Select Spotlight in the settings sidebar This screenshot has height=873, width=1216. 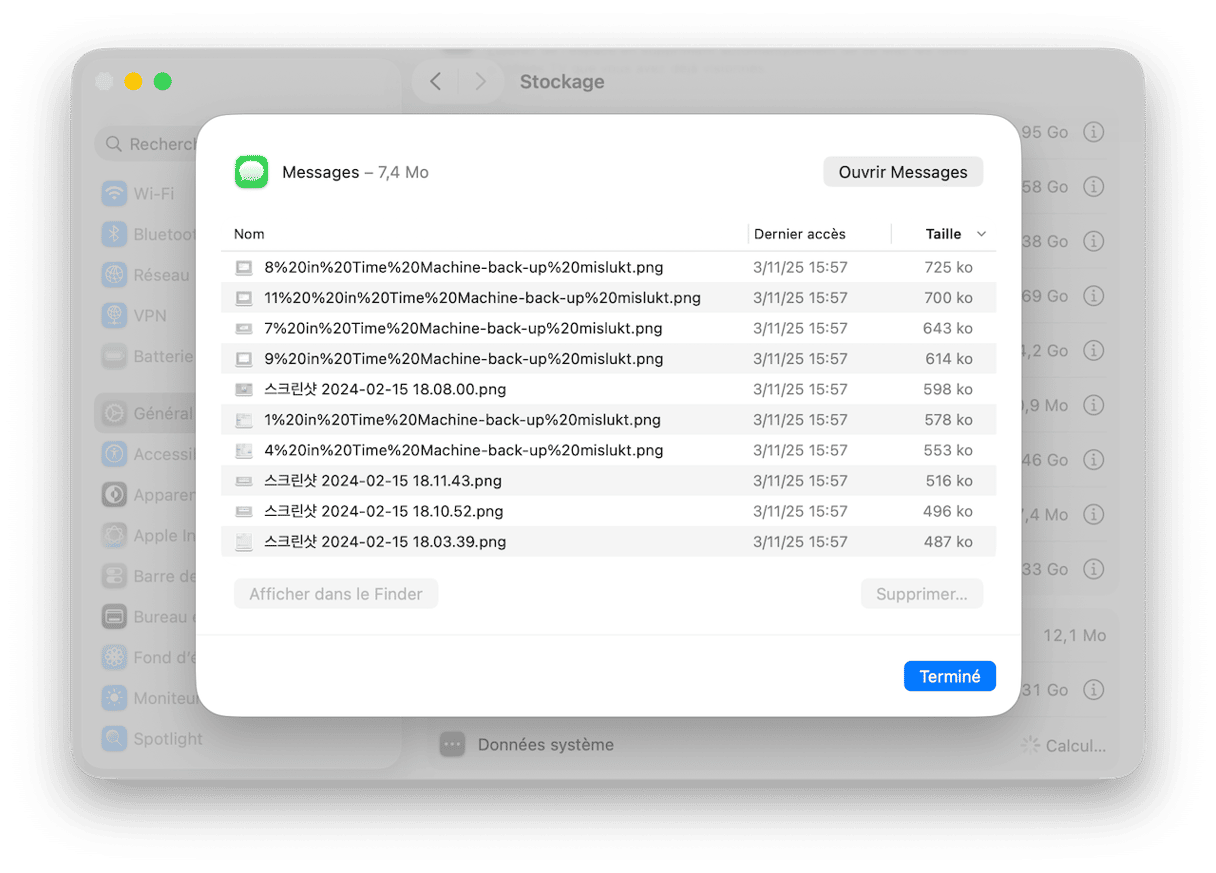point(152,739)
